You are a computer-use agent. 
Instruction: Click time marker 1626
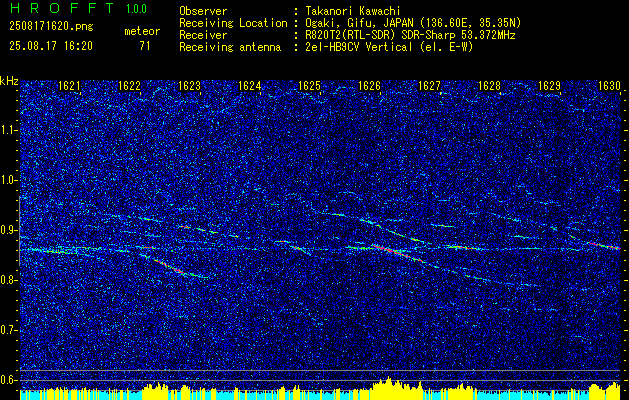coord(369,85)
